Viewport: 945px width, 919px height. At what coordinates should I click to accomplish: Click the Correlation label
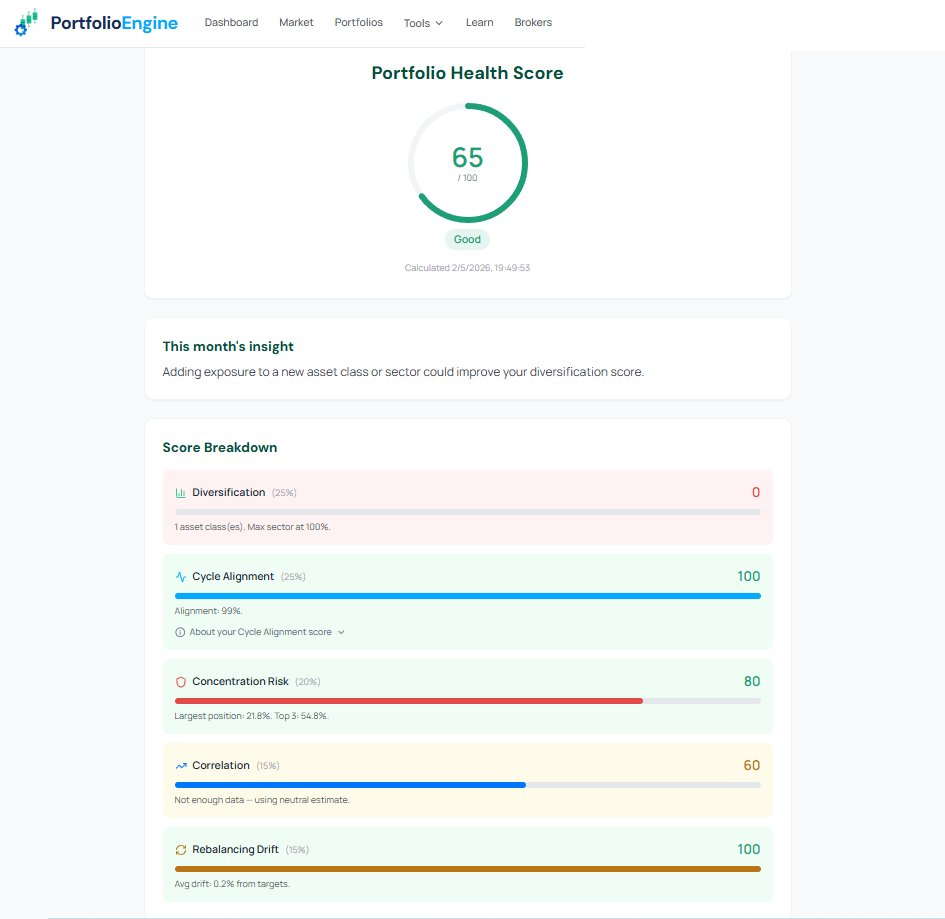click(x=221, y=765)
